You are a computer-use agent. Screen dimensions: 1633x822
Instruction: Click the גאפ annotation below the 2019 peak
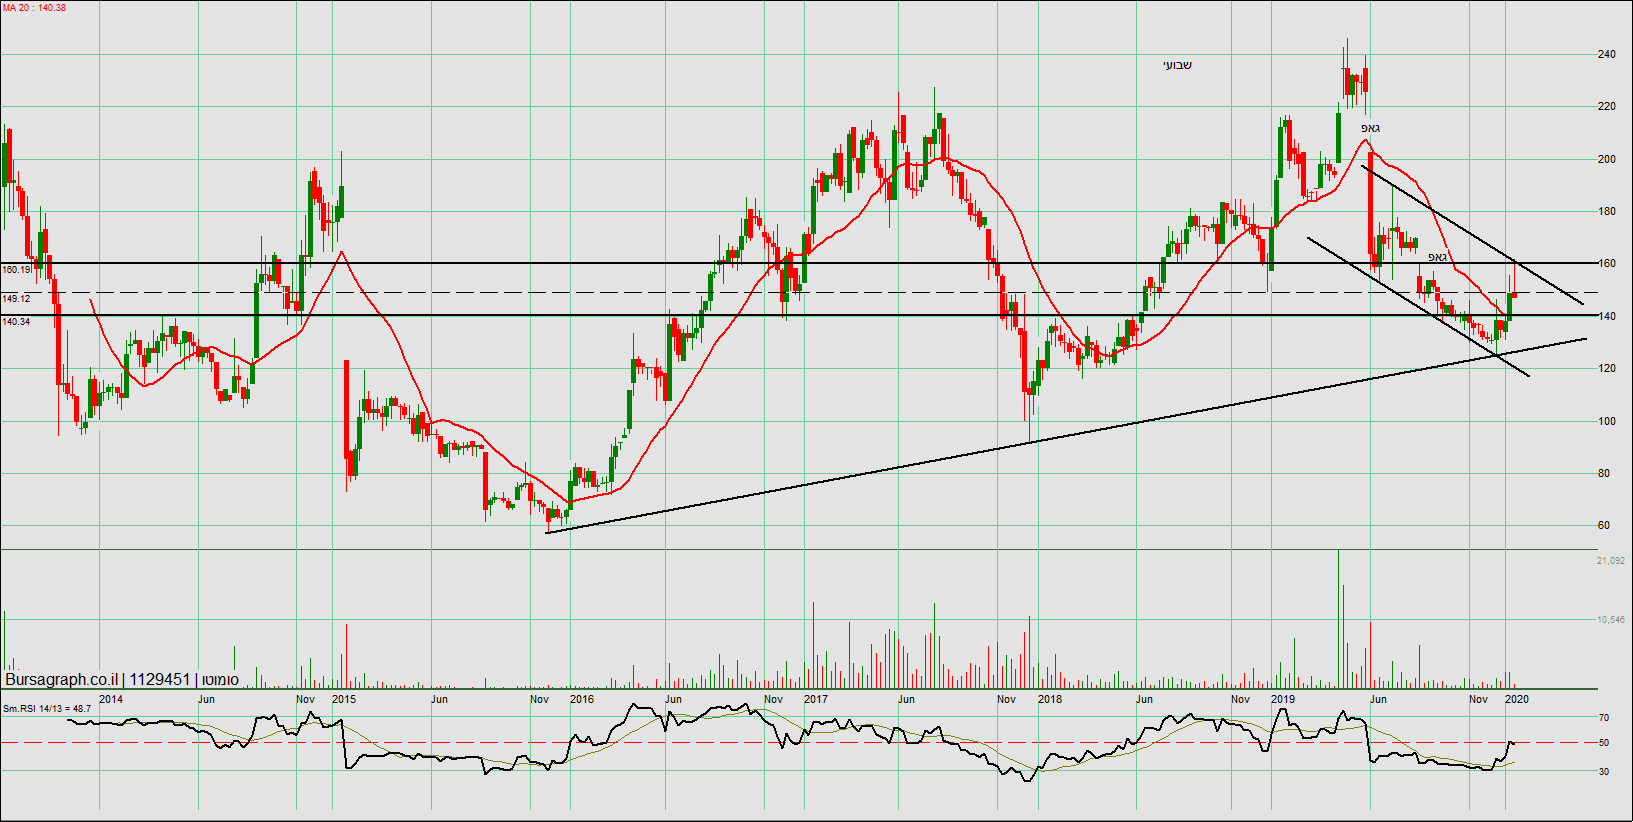click(x=1370, y=129)
